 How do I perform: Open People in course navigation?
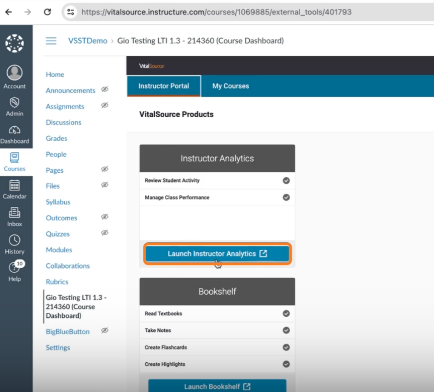pyautogui.click(x=56, y=154)
